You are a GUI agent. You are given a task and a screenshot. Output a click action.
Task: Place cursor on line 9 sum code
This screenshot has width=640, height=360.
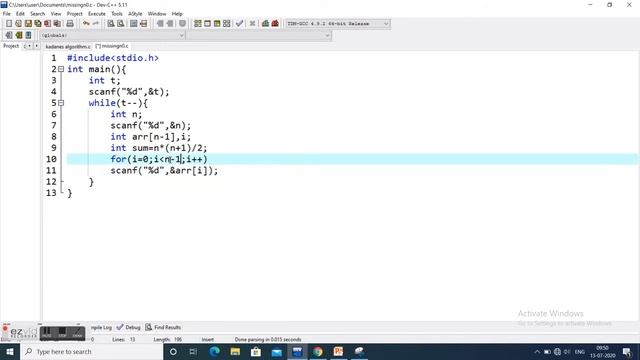pos(159,148)
